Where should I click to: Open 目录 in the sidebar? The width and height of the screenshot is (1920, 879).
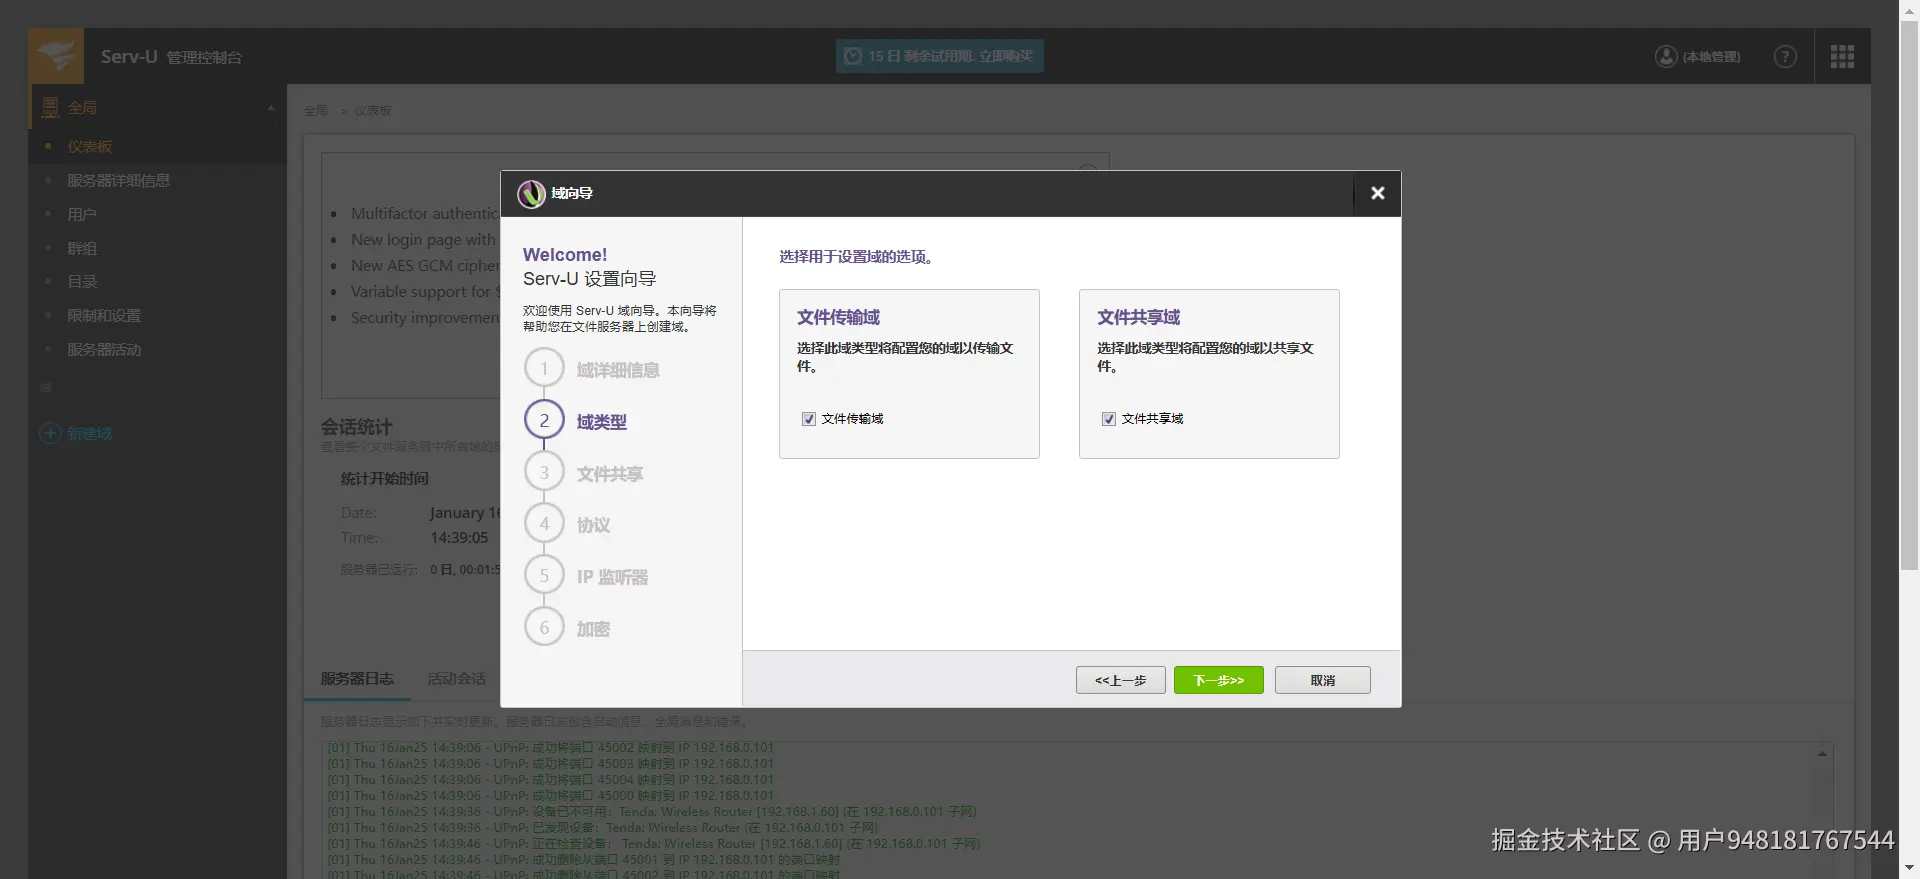click(82, 282)
